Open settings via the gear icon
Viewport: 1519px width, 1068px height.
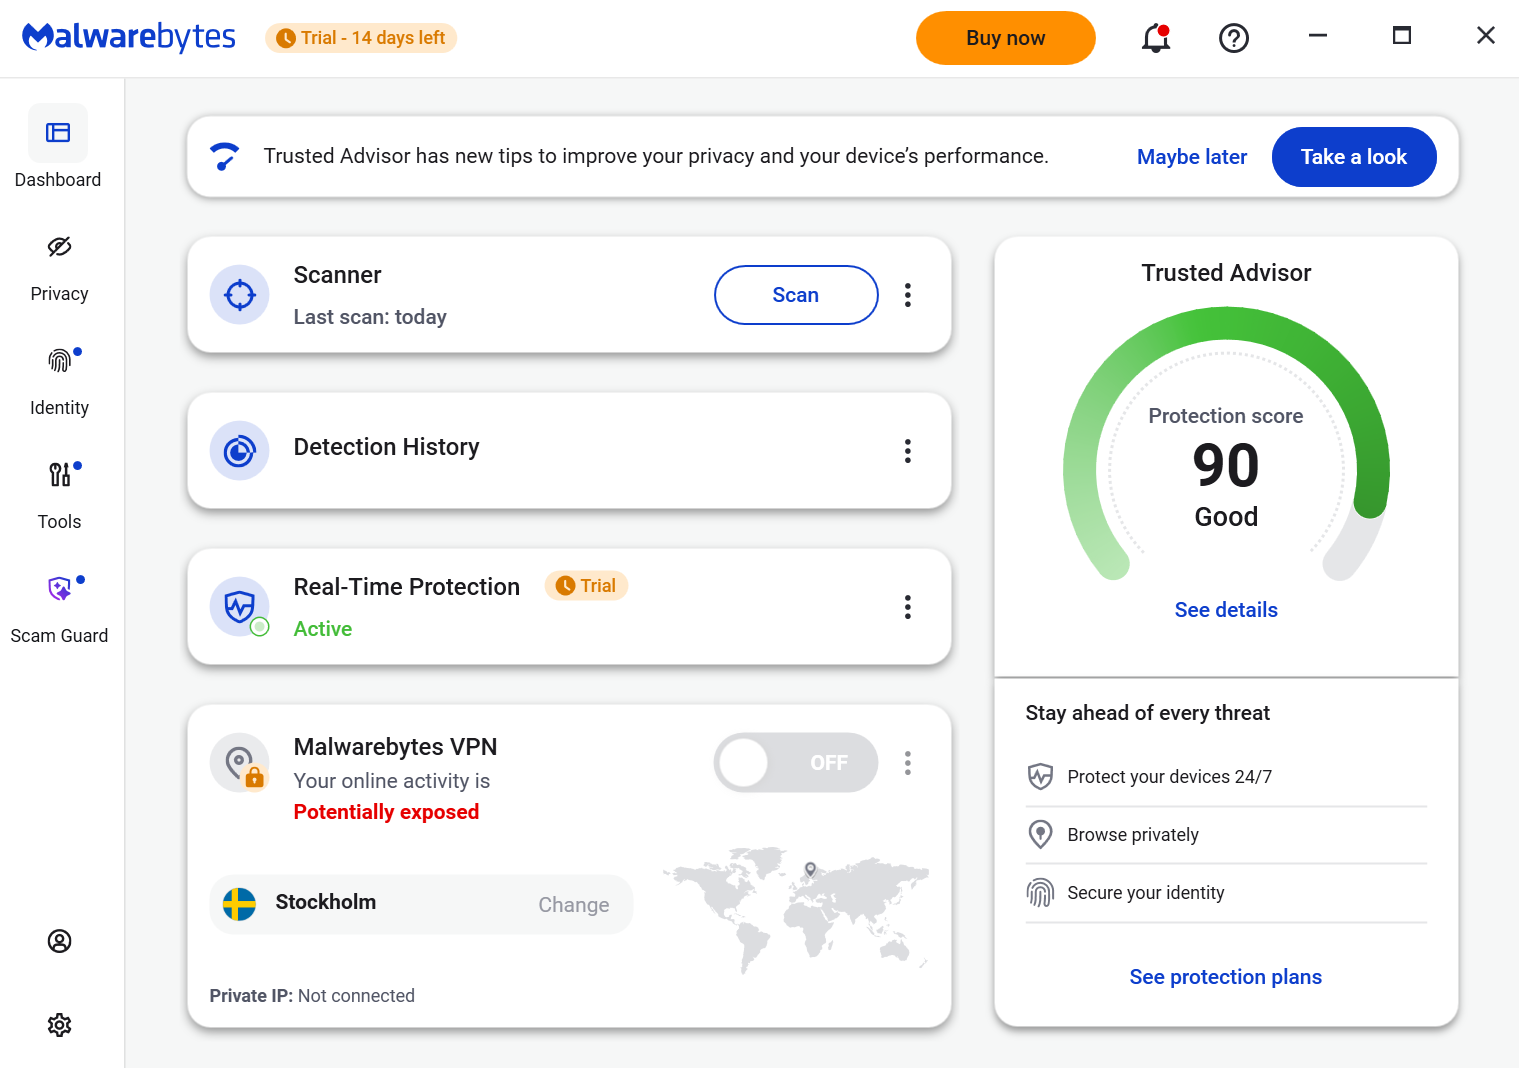pos(59,1025)
